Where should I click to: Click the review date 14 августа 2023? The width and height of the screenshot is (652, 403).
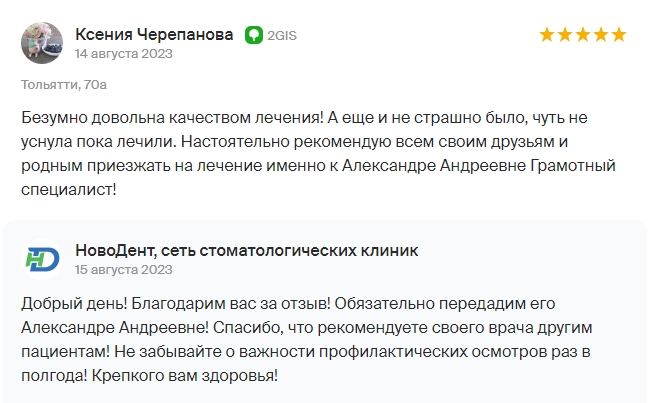(123, 54)
